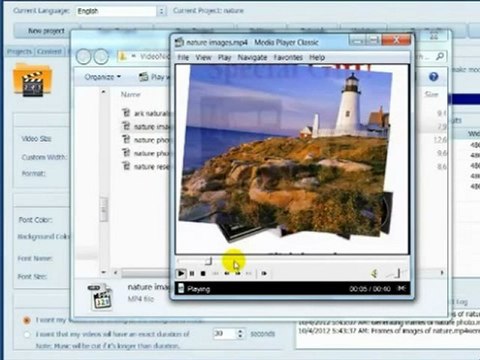Viewport: 480px width, 360px height.
Task: Click the Forward button in Explorer window
Action: point(101,57)
